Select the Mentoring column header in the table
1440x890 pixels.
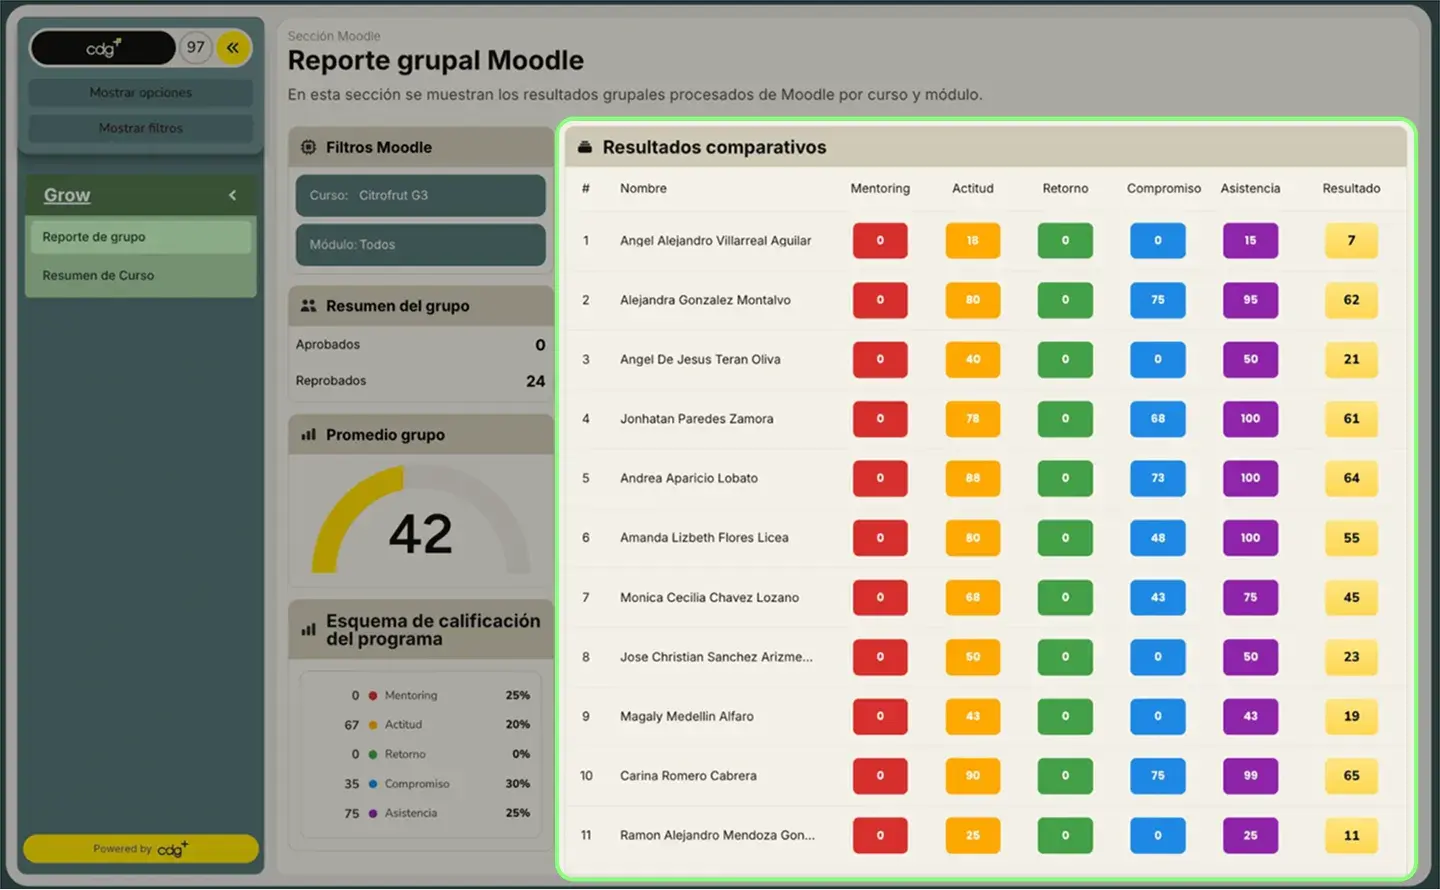[x=880, y=188]
